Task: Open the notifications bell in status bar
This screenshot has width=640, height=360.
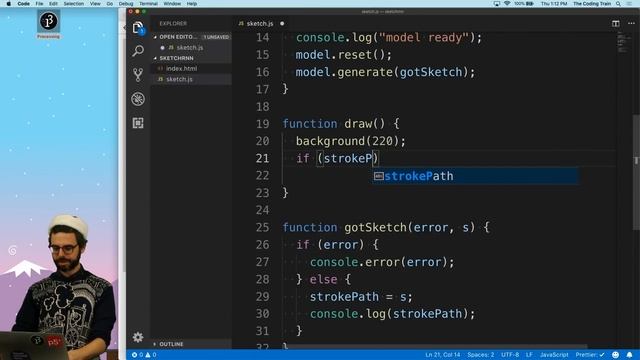Action: point(629,355)
